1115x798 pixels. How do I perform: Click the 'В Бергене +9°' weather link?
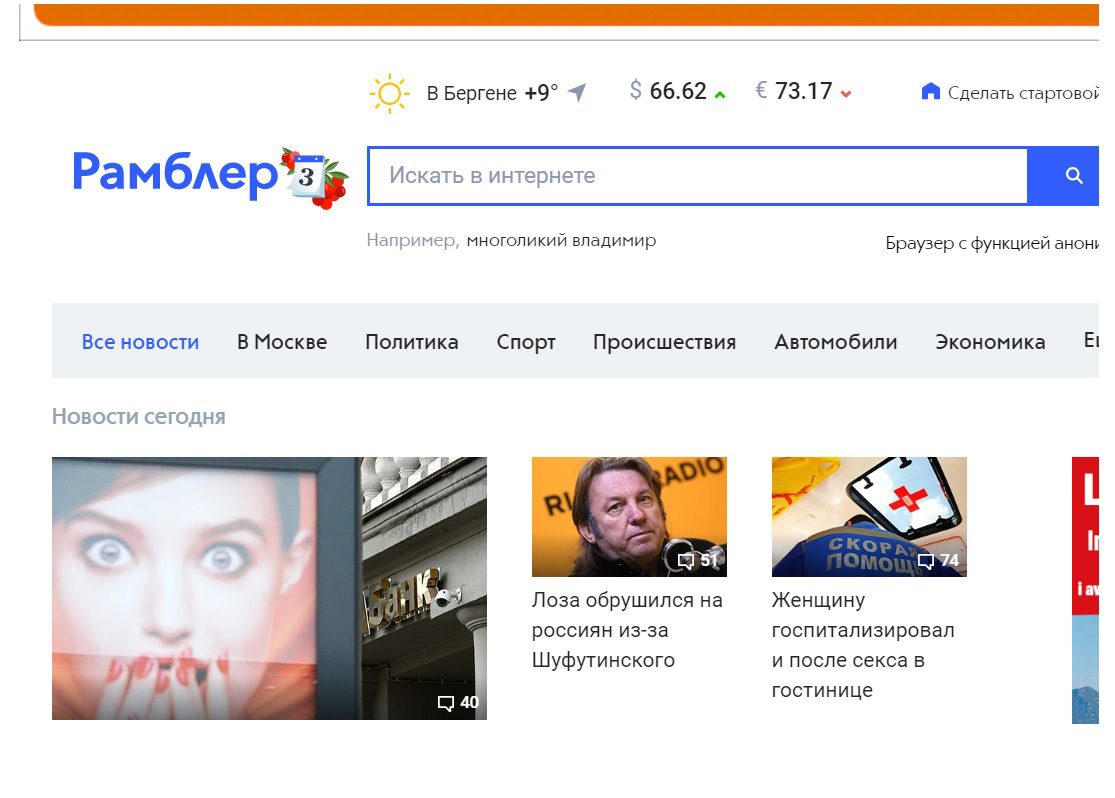pyautogui.click(x=492, y=93)
